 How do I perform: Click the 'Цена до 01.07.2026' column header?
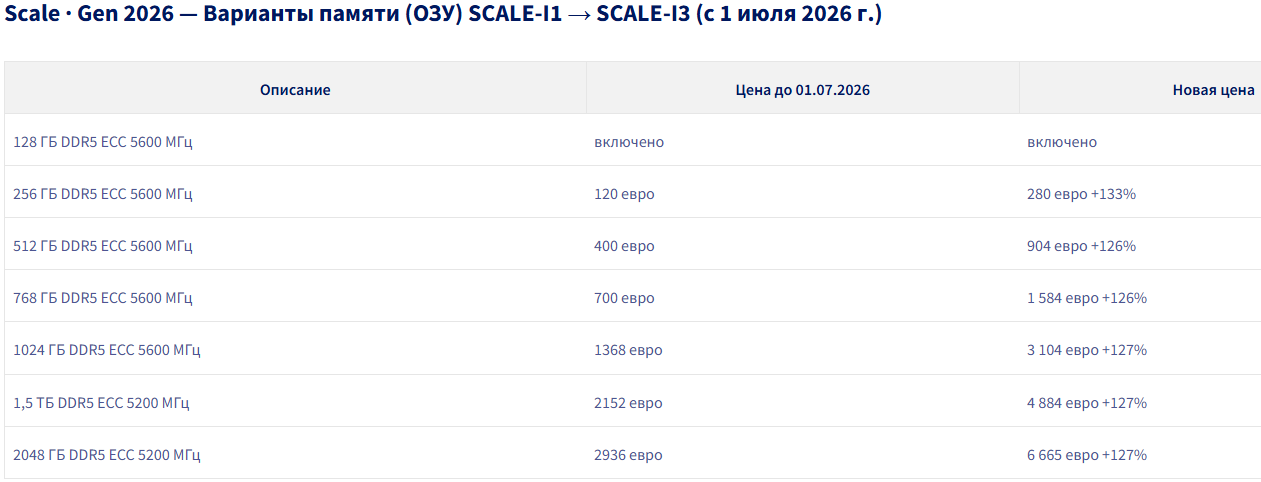[802, 90]
